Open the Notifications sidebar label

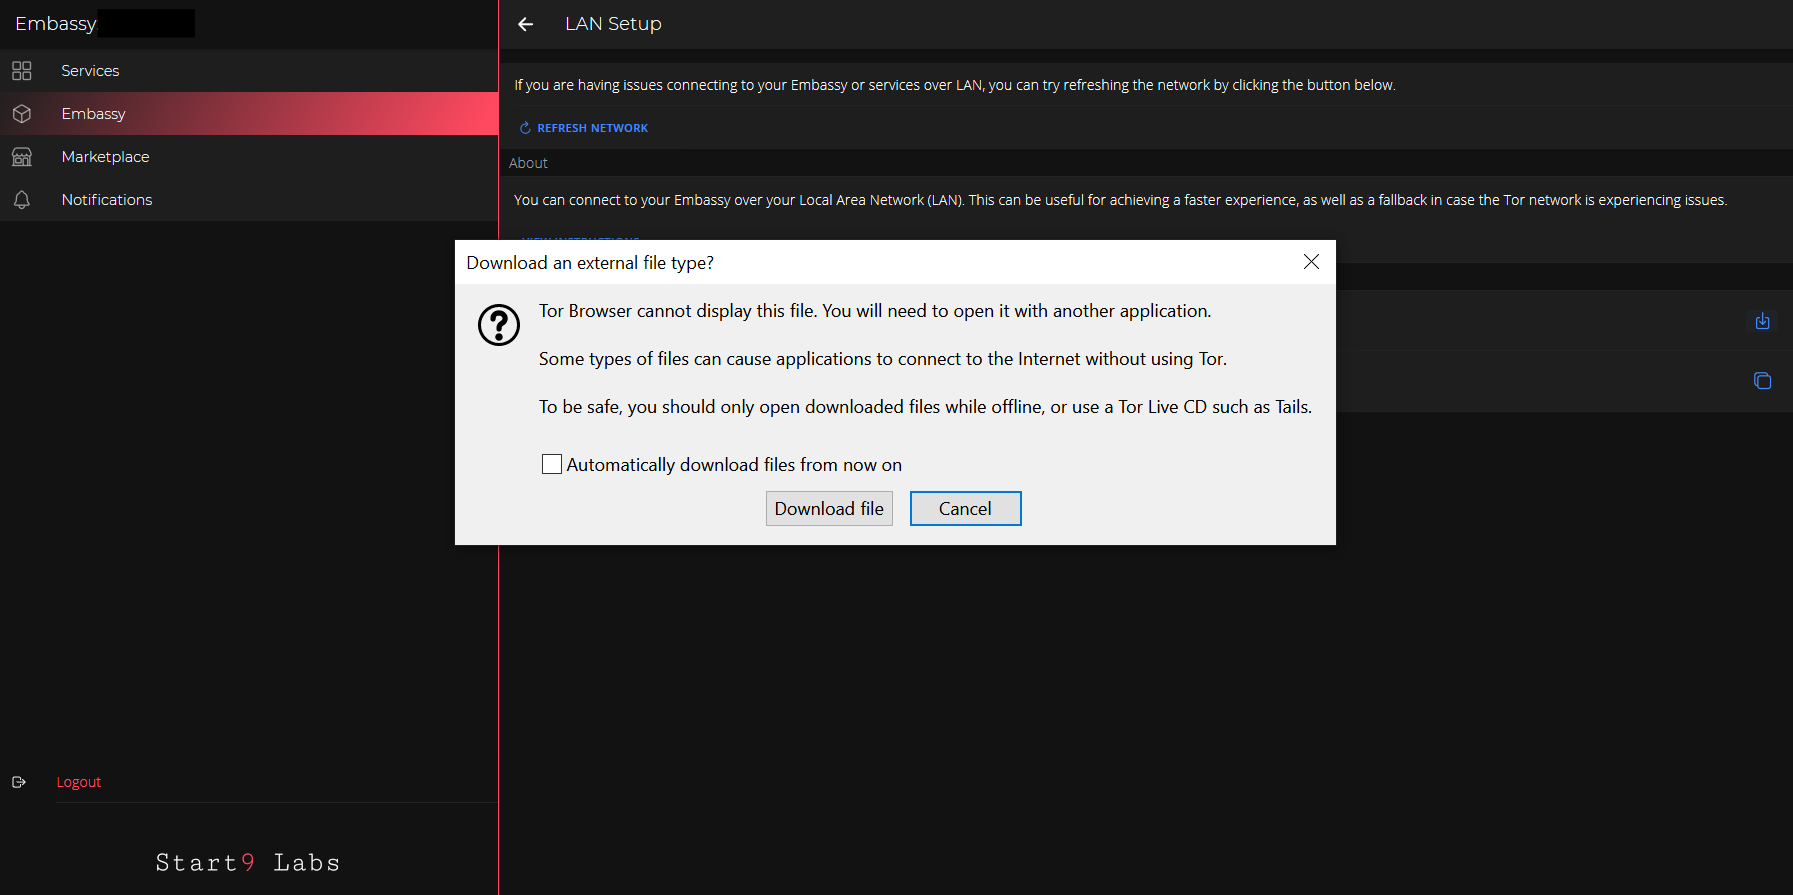pyautogui.click(x=107, y=200)
